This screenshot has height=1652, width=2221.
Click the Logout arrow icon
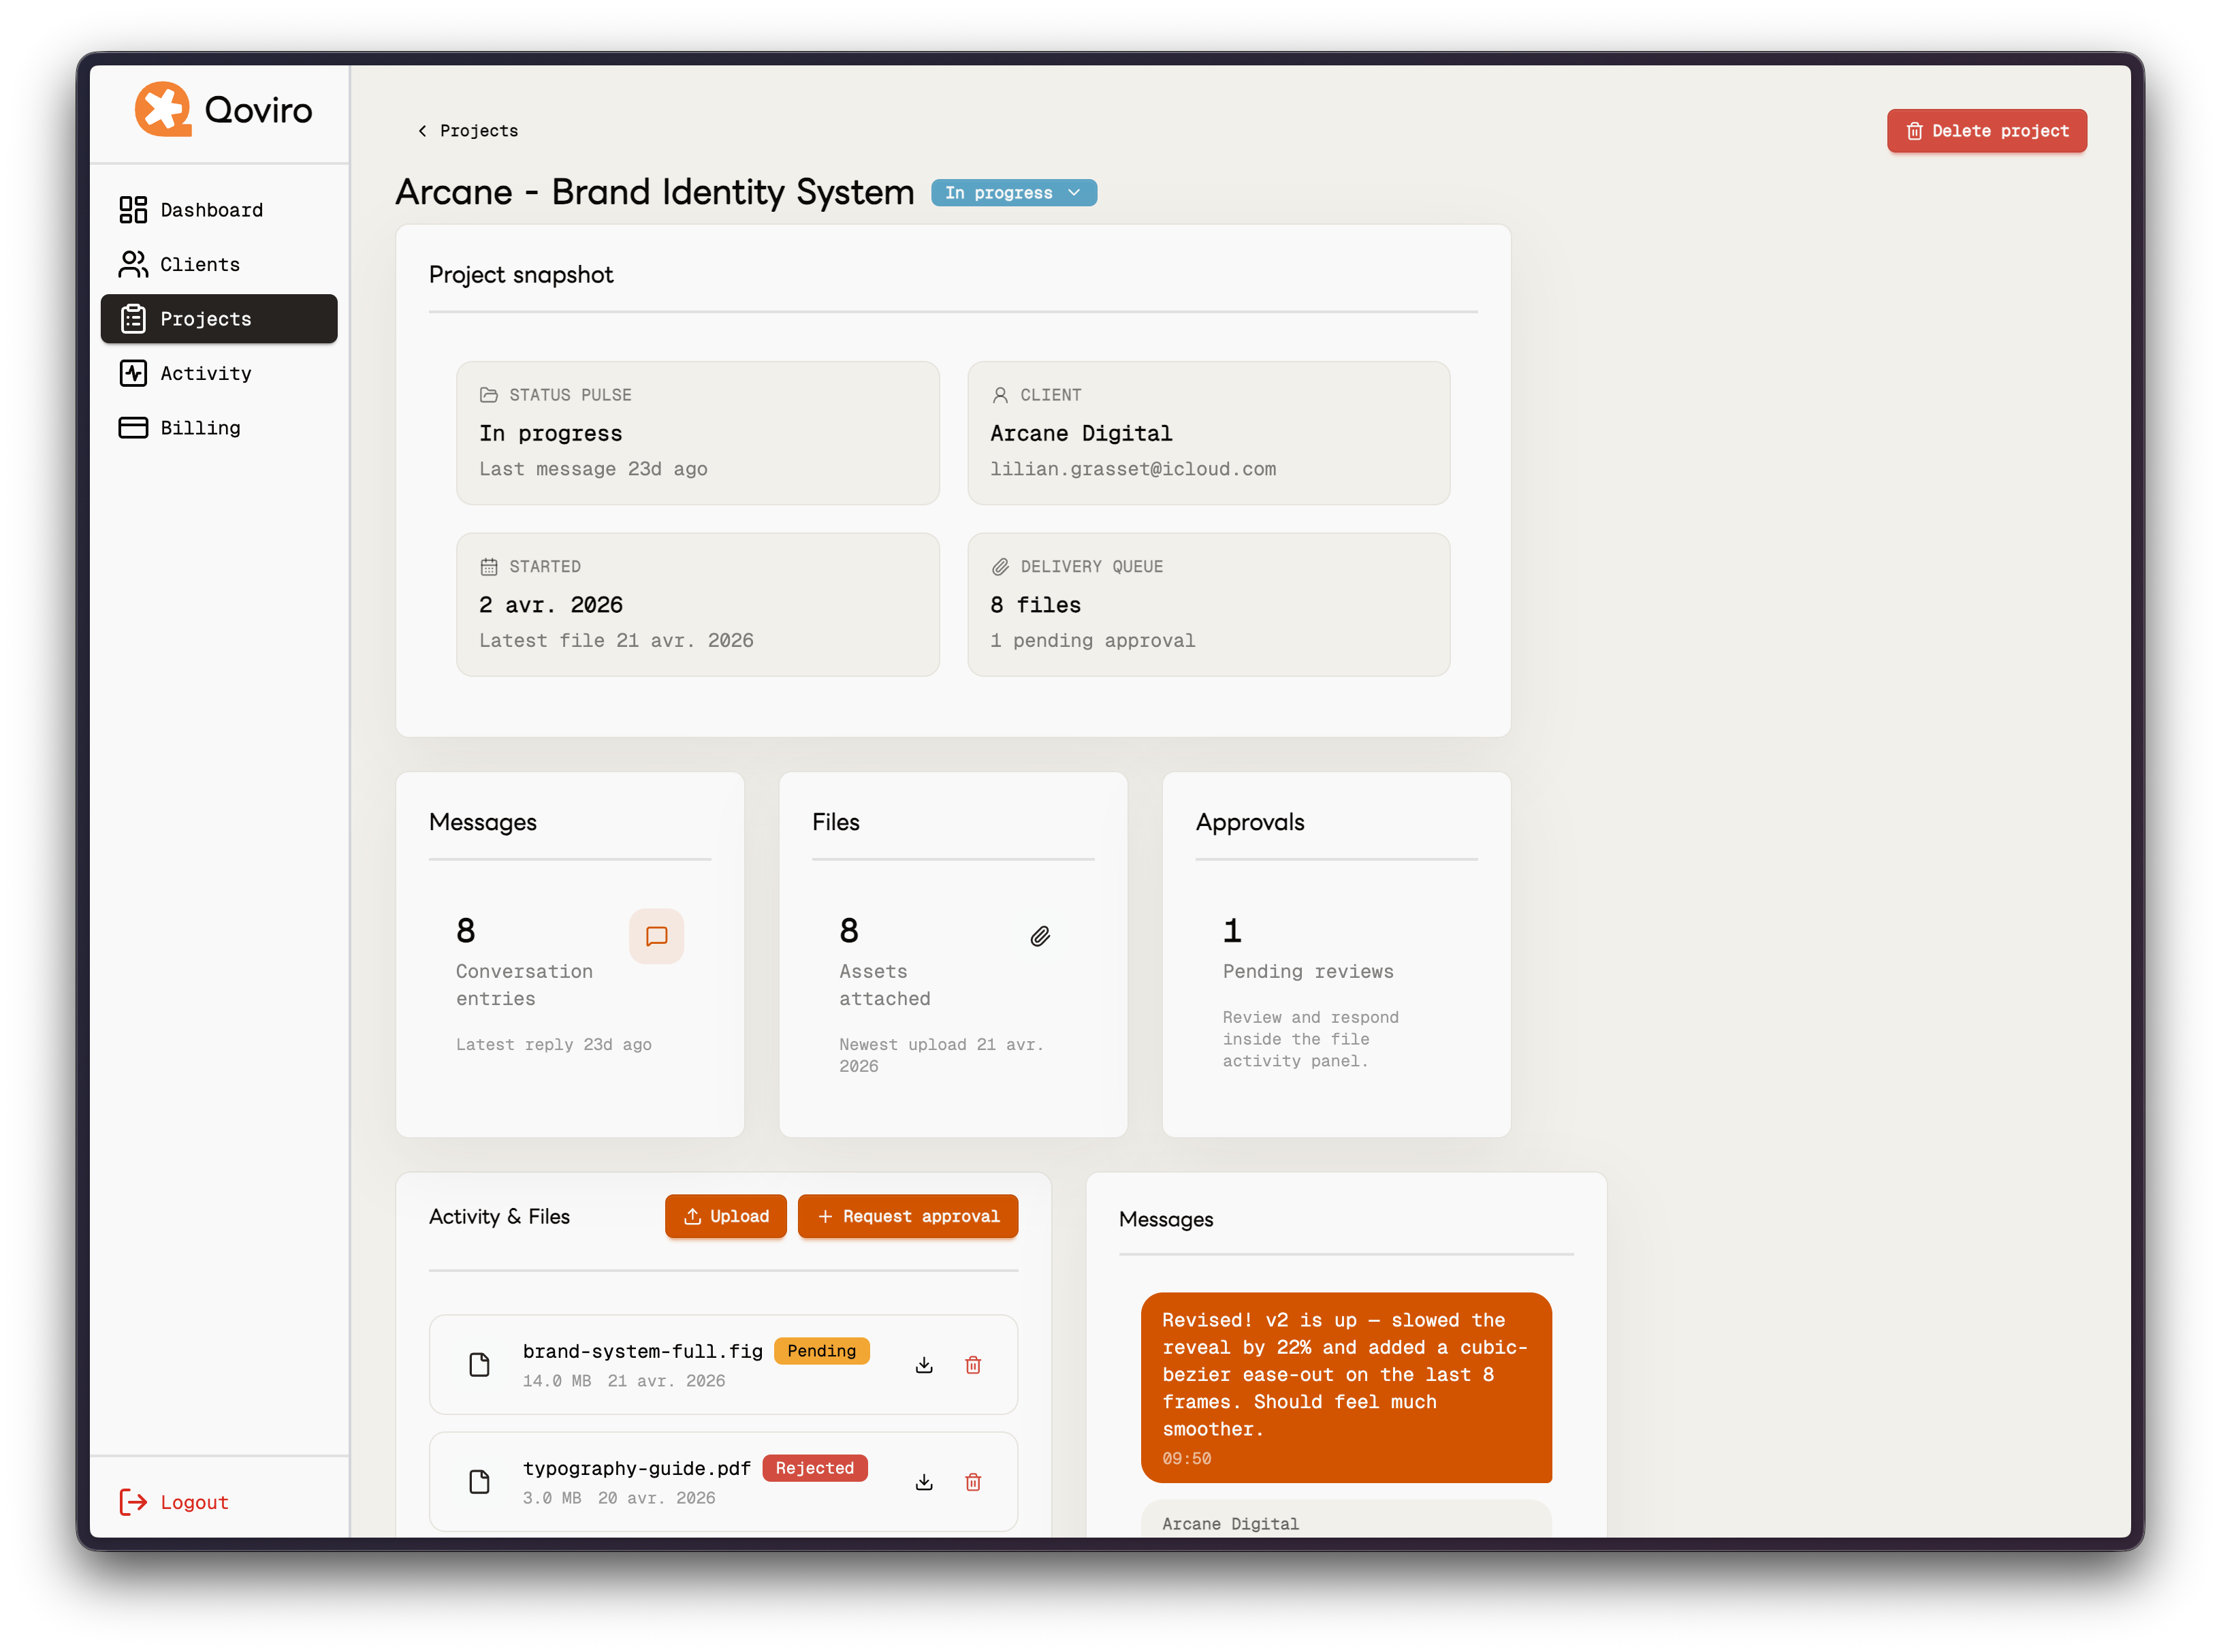point(133,1502)
